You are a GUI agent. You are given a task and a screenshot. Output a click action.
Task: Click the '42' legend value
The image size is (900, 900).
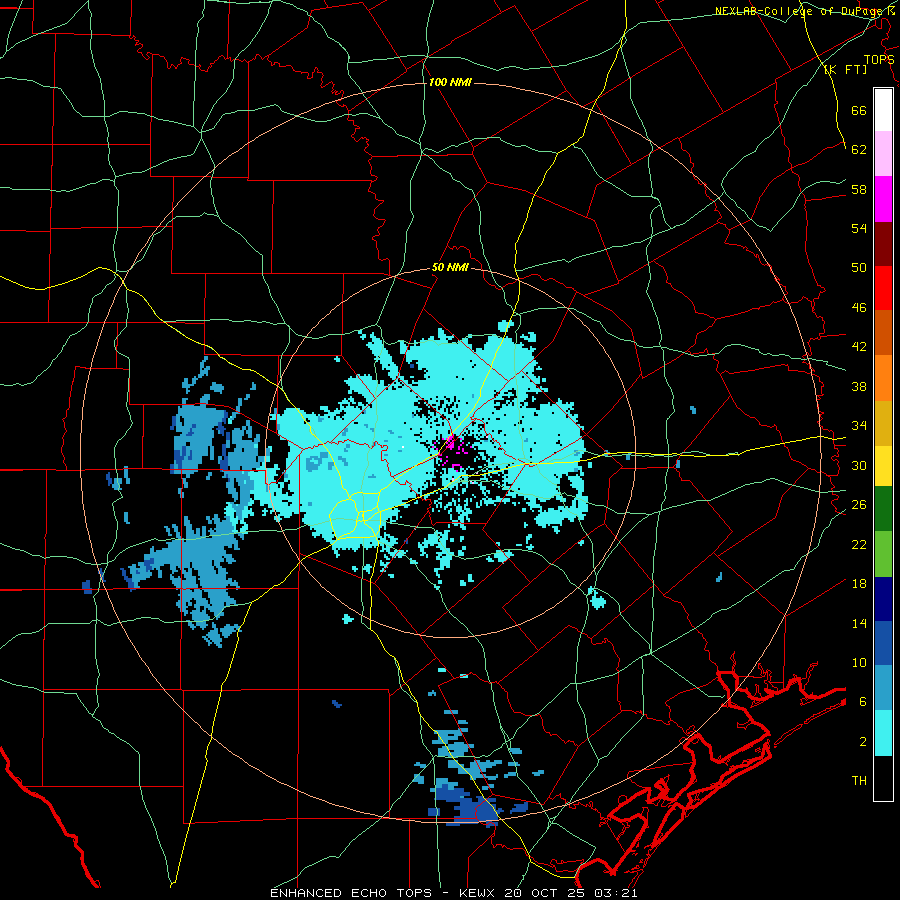click(x=859, y=347)
